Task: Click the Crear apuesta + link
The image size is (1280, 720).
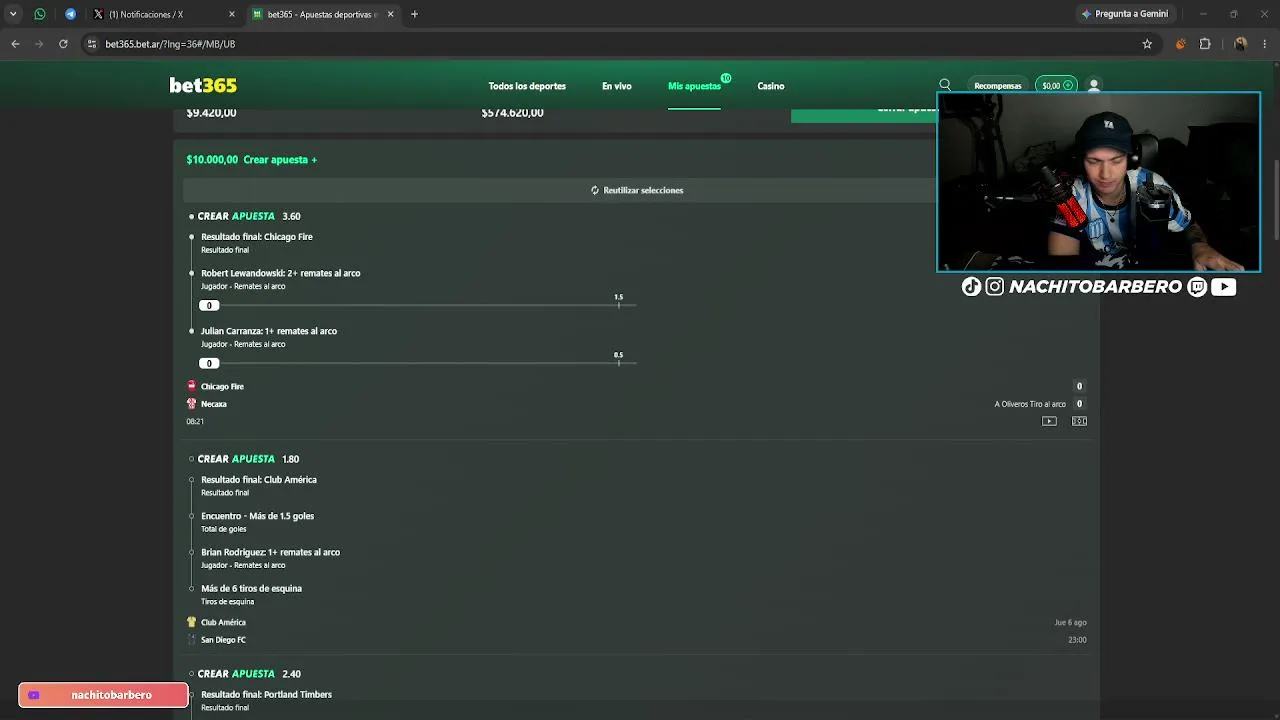Action: pyautogui.click(x=280, y=160)
